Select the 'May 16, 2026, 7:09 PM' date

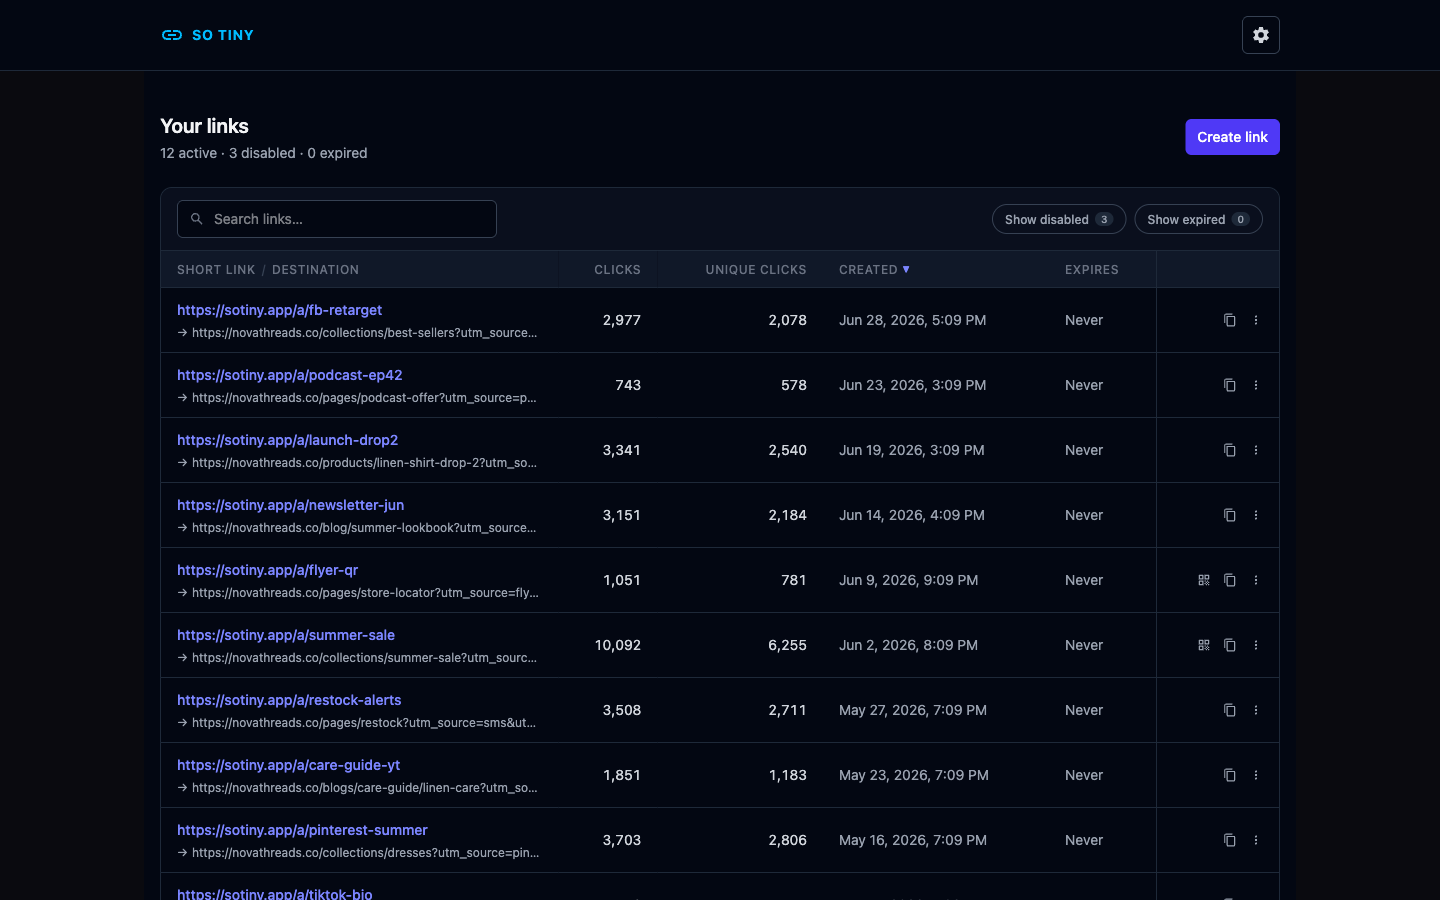pos(913,840)
